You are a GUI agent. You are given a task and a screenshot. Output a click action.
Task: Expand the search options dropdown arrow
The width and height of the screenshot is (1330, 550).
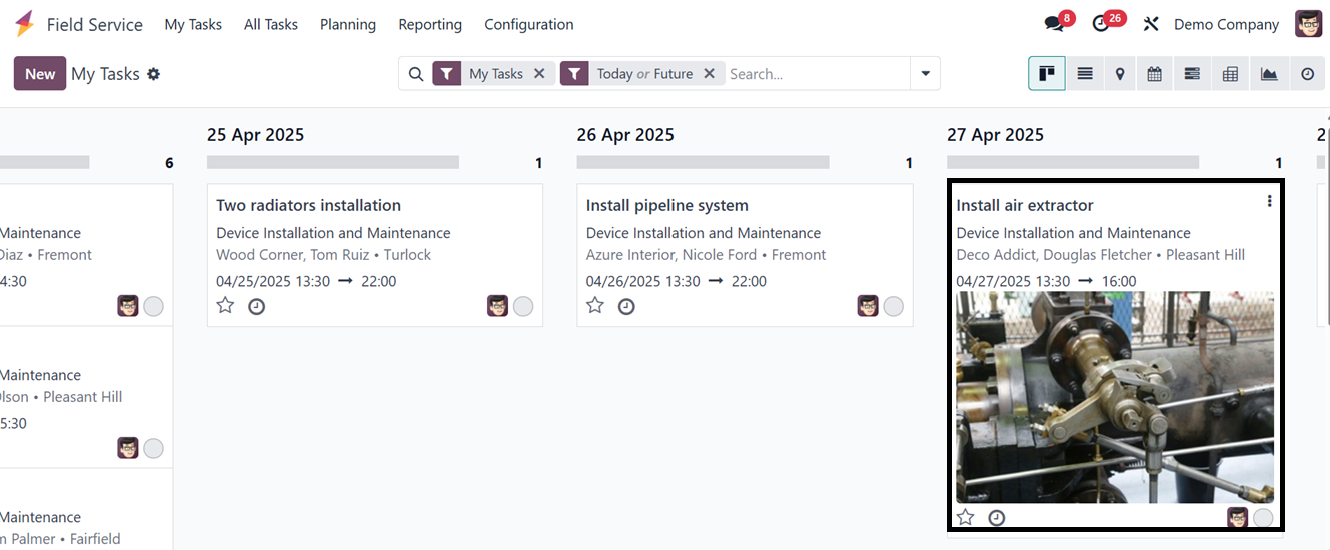point(925,74)
